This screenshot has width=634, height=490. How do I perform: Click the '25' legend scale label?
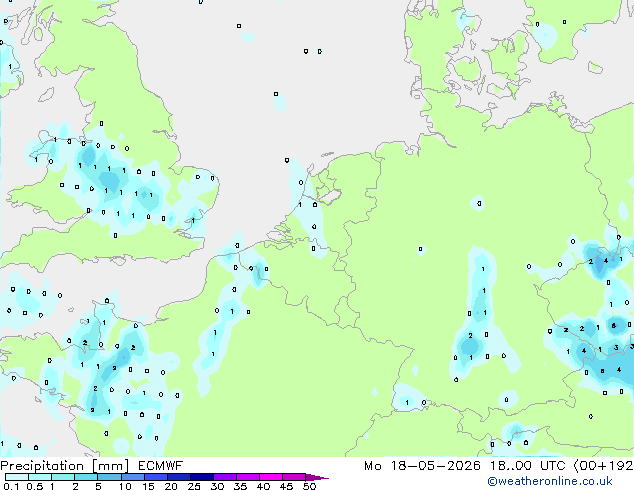click(194, 486)
